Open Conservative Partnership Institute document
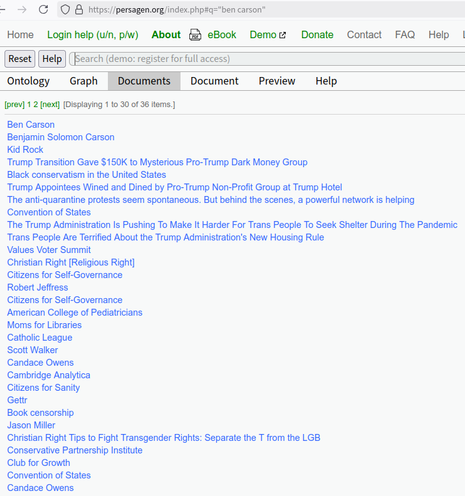 point(75,450)
